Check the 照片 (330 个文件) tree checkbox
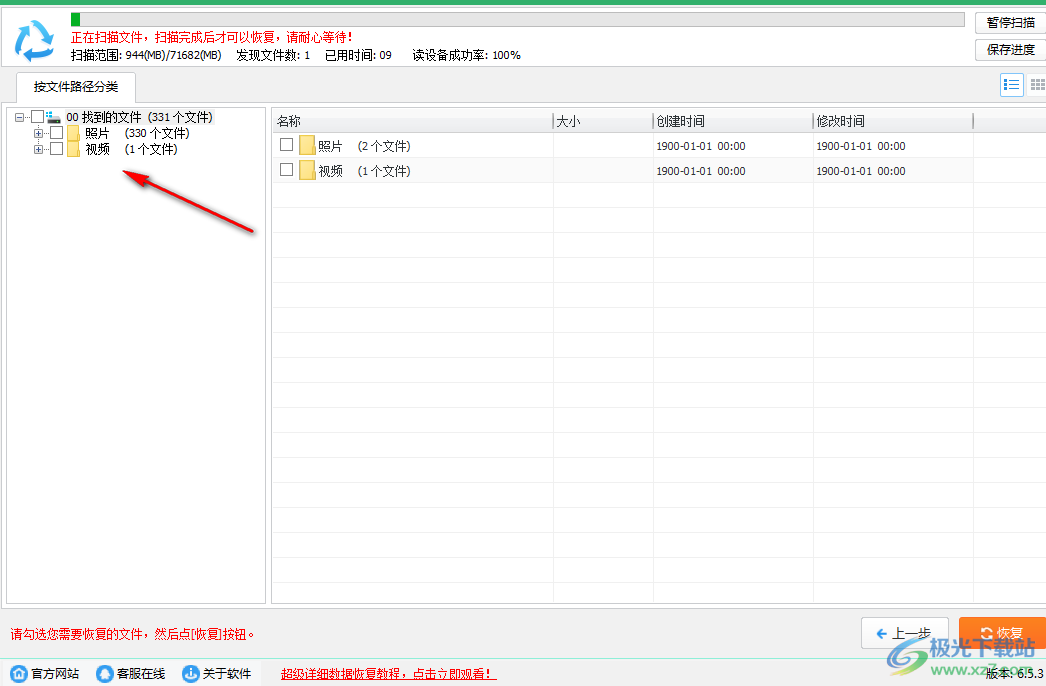This screenshot has height=686, width=1046. [57, 133]
